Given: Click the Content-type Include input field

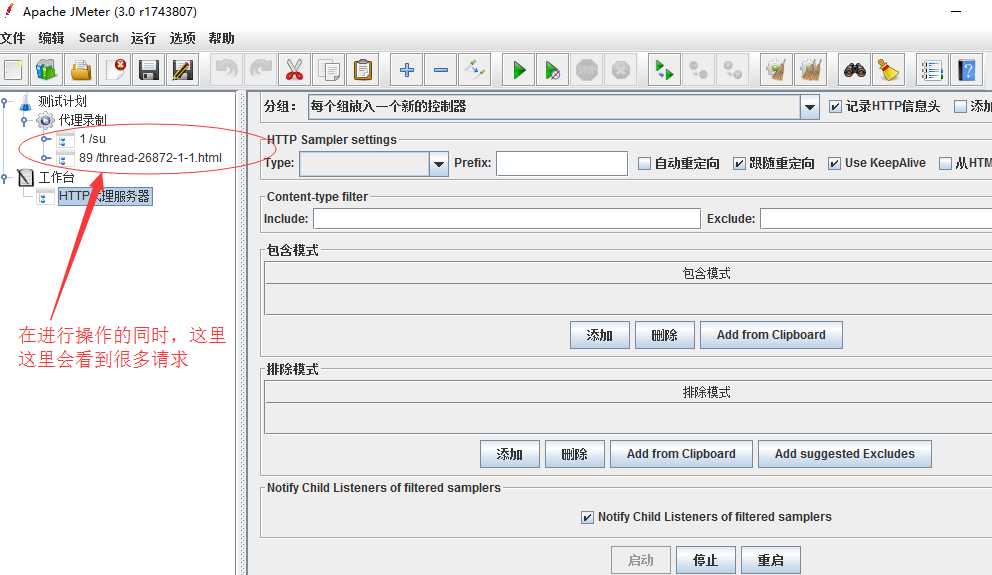Looking at the screenshot, I should point(507,219).
